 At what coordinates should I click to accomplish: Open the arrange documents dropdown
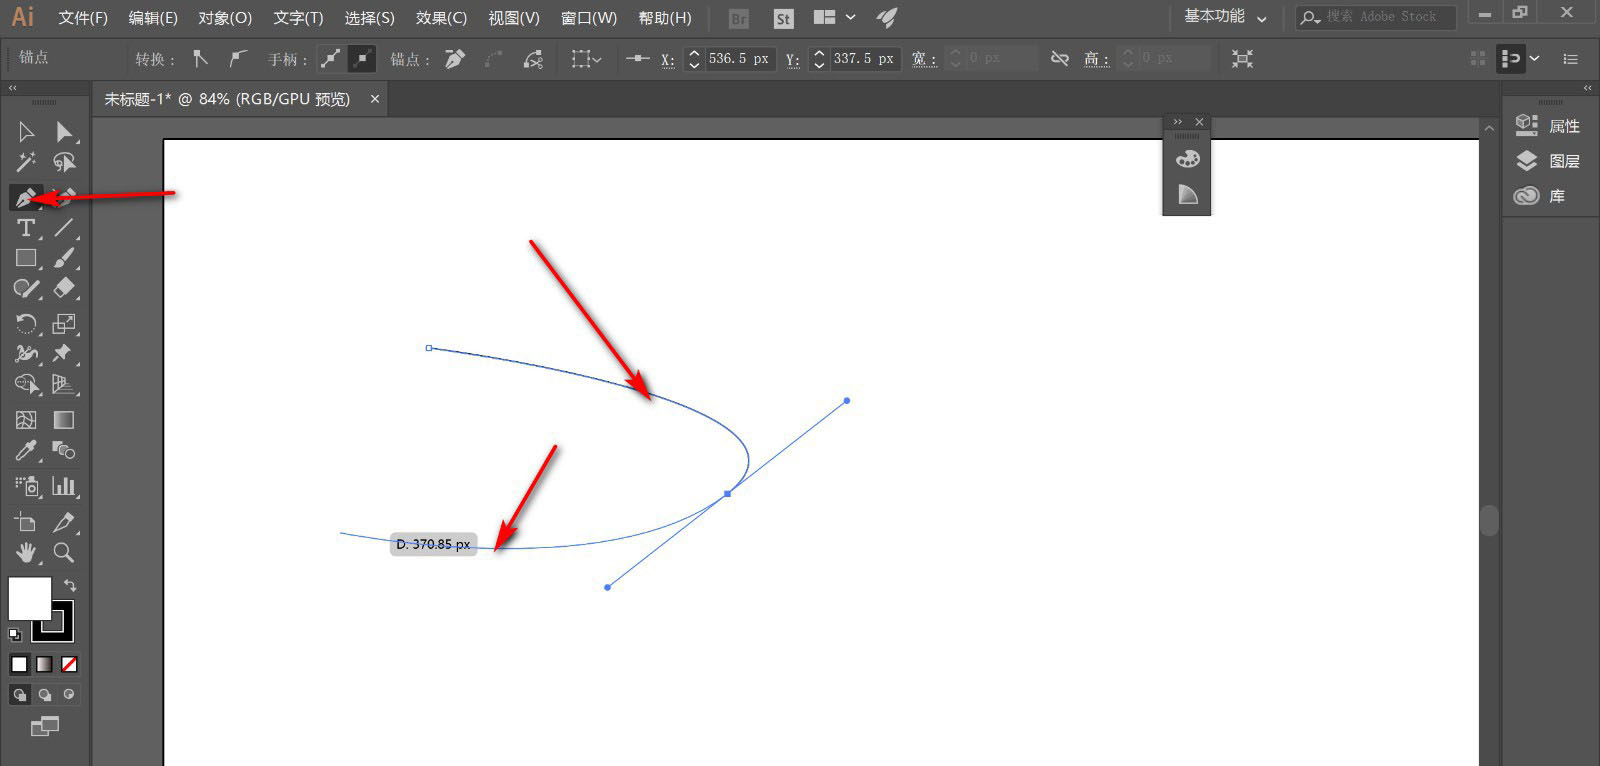[835, 17]
